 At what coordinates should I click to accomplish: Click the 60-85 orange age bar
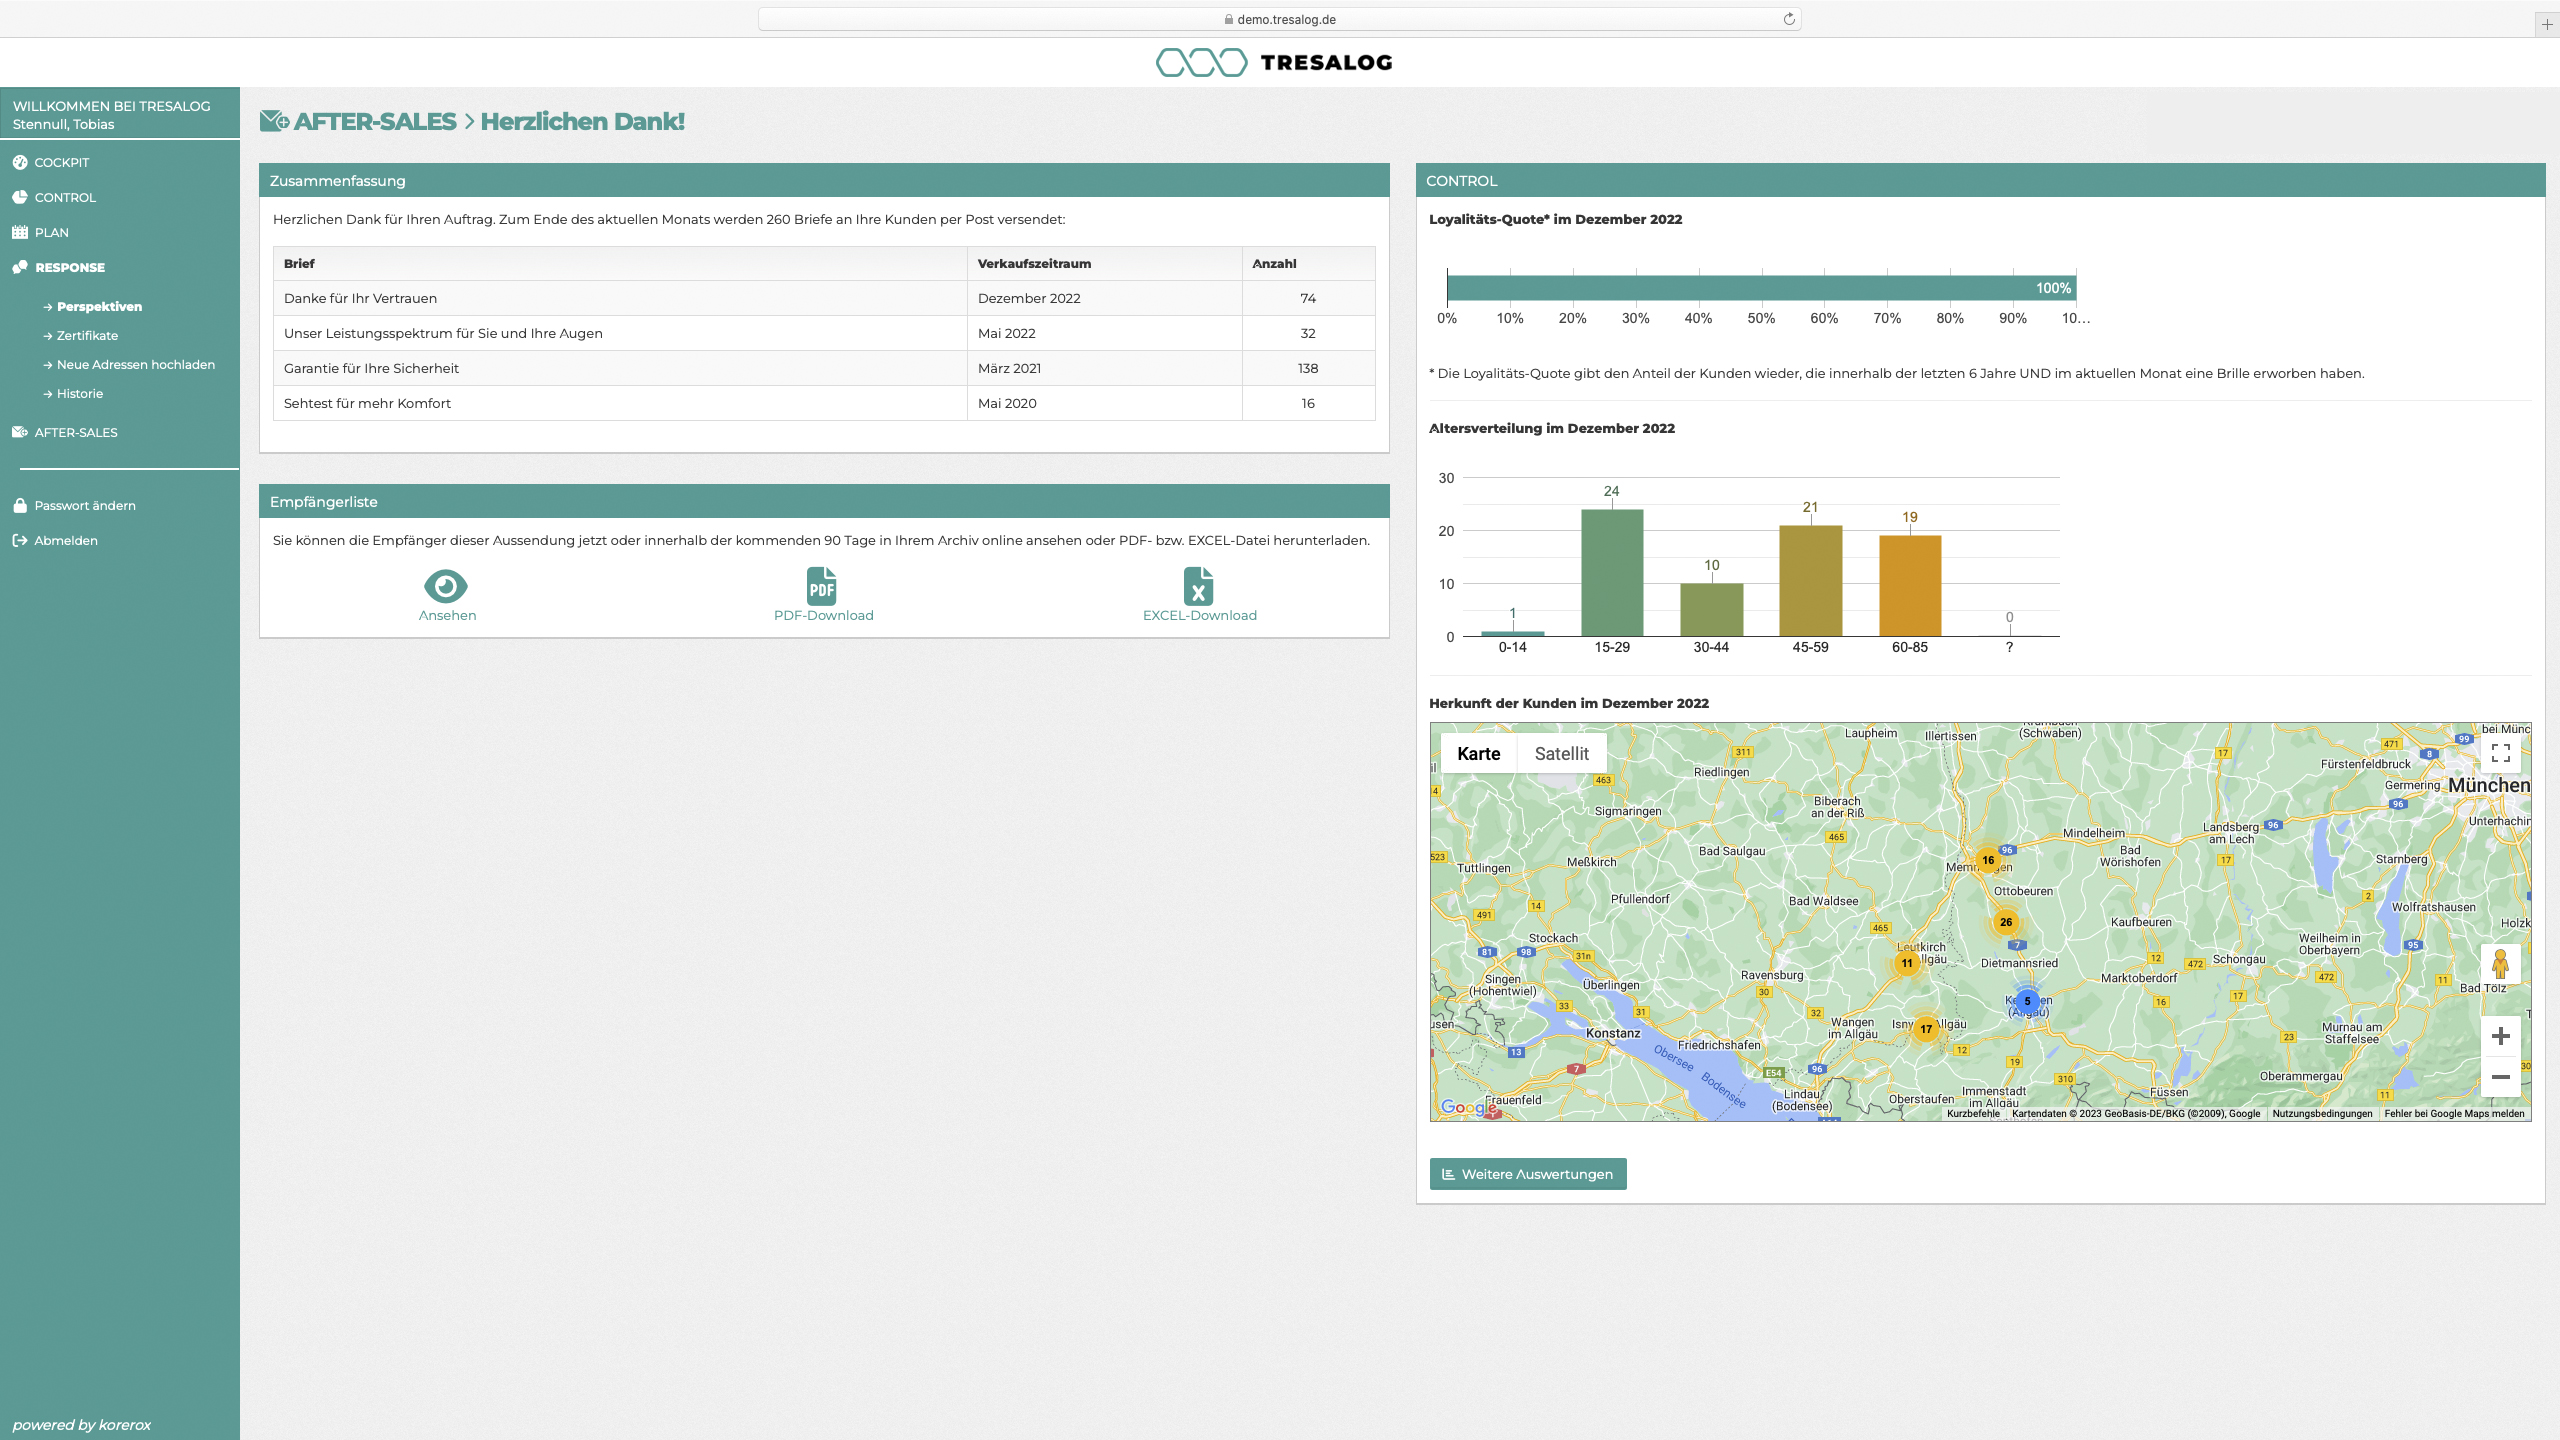tap(1909, 586)
